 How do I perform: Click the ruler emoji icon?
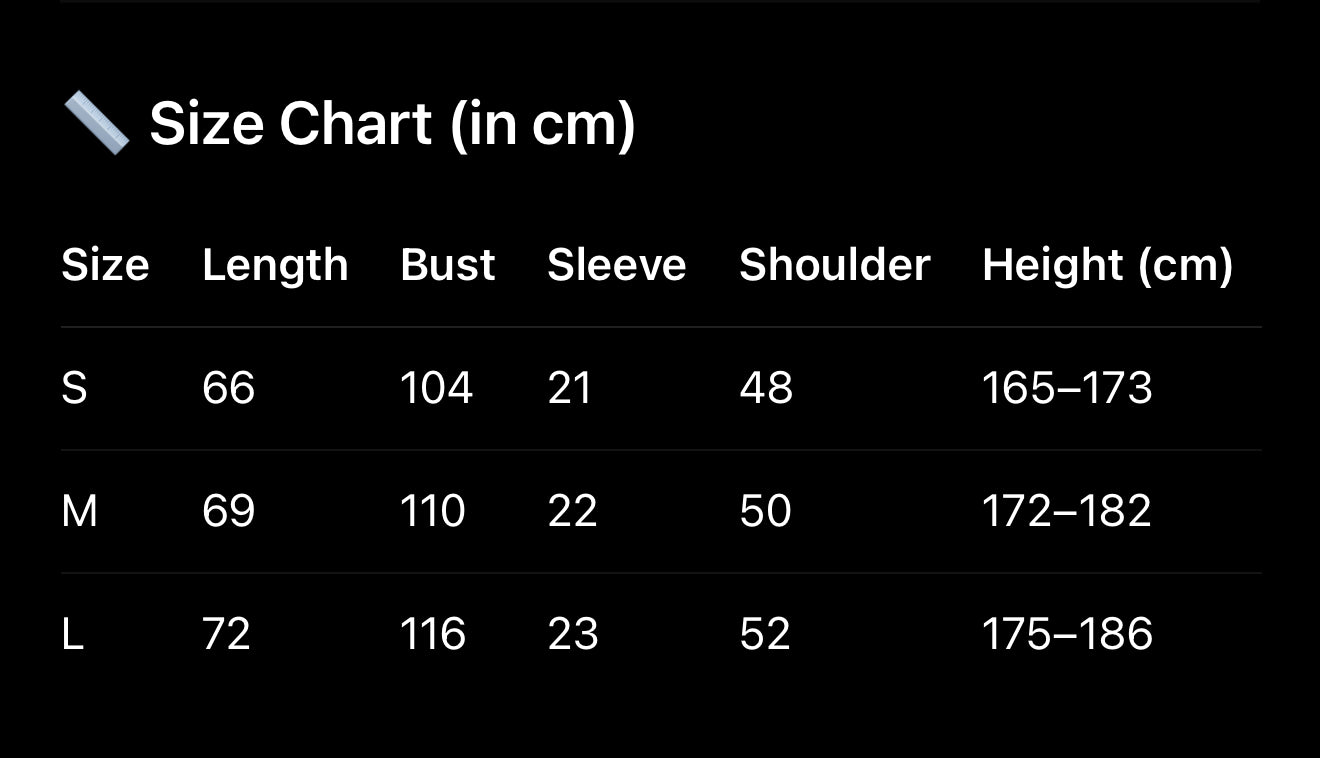pyautogui.click(x=97, y=123)
